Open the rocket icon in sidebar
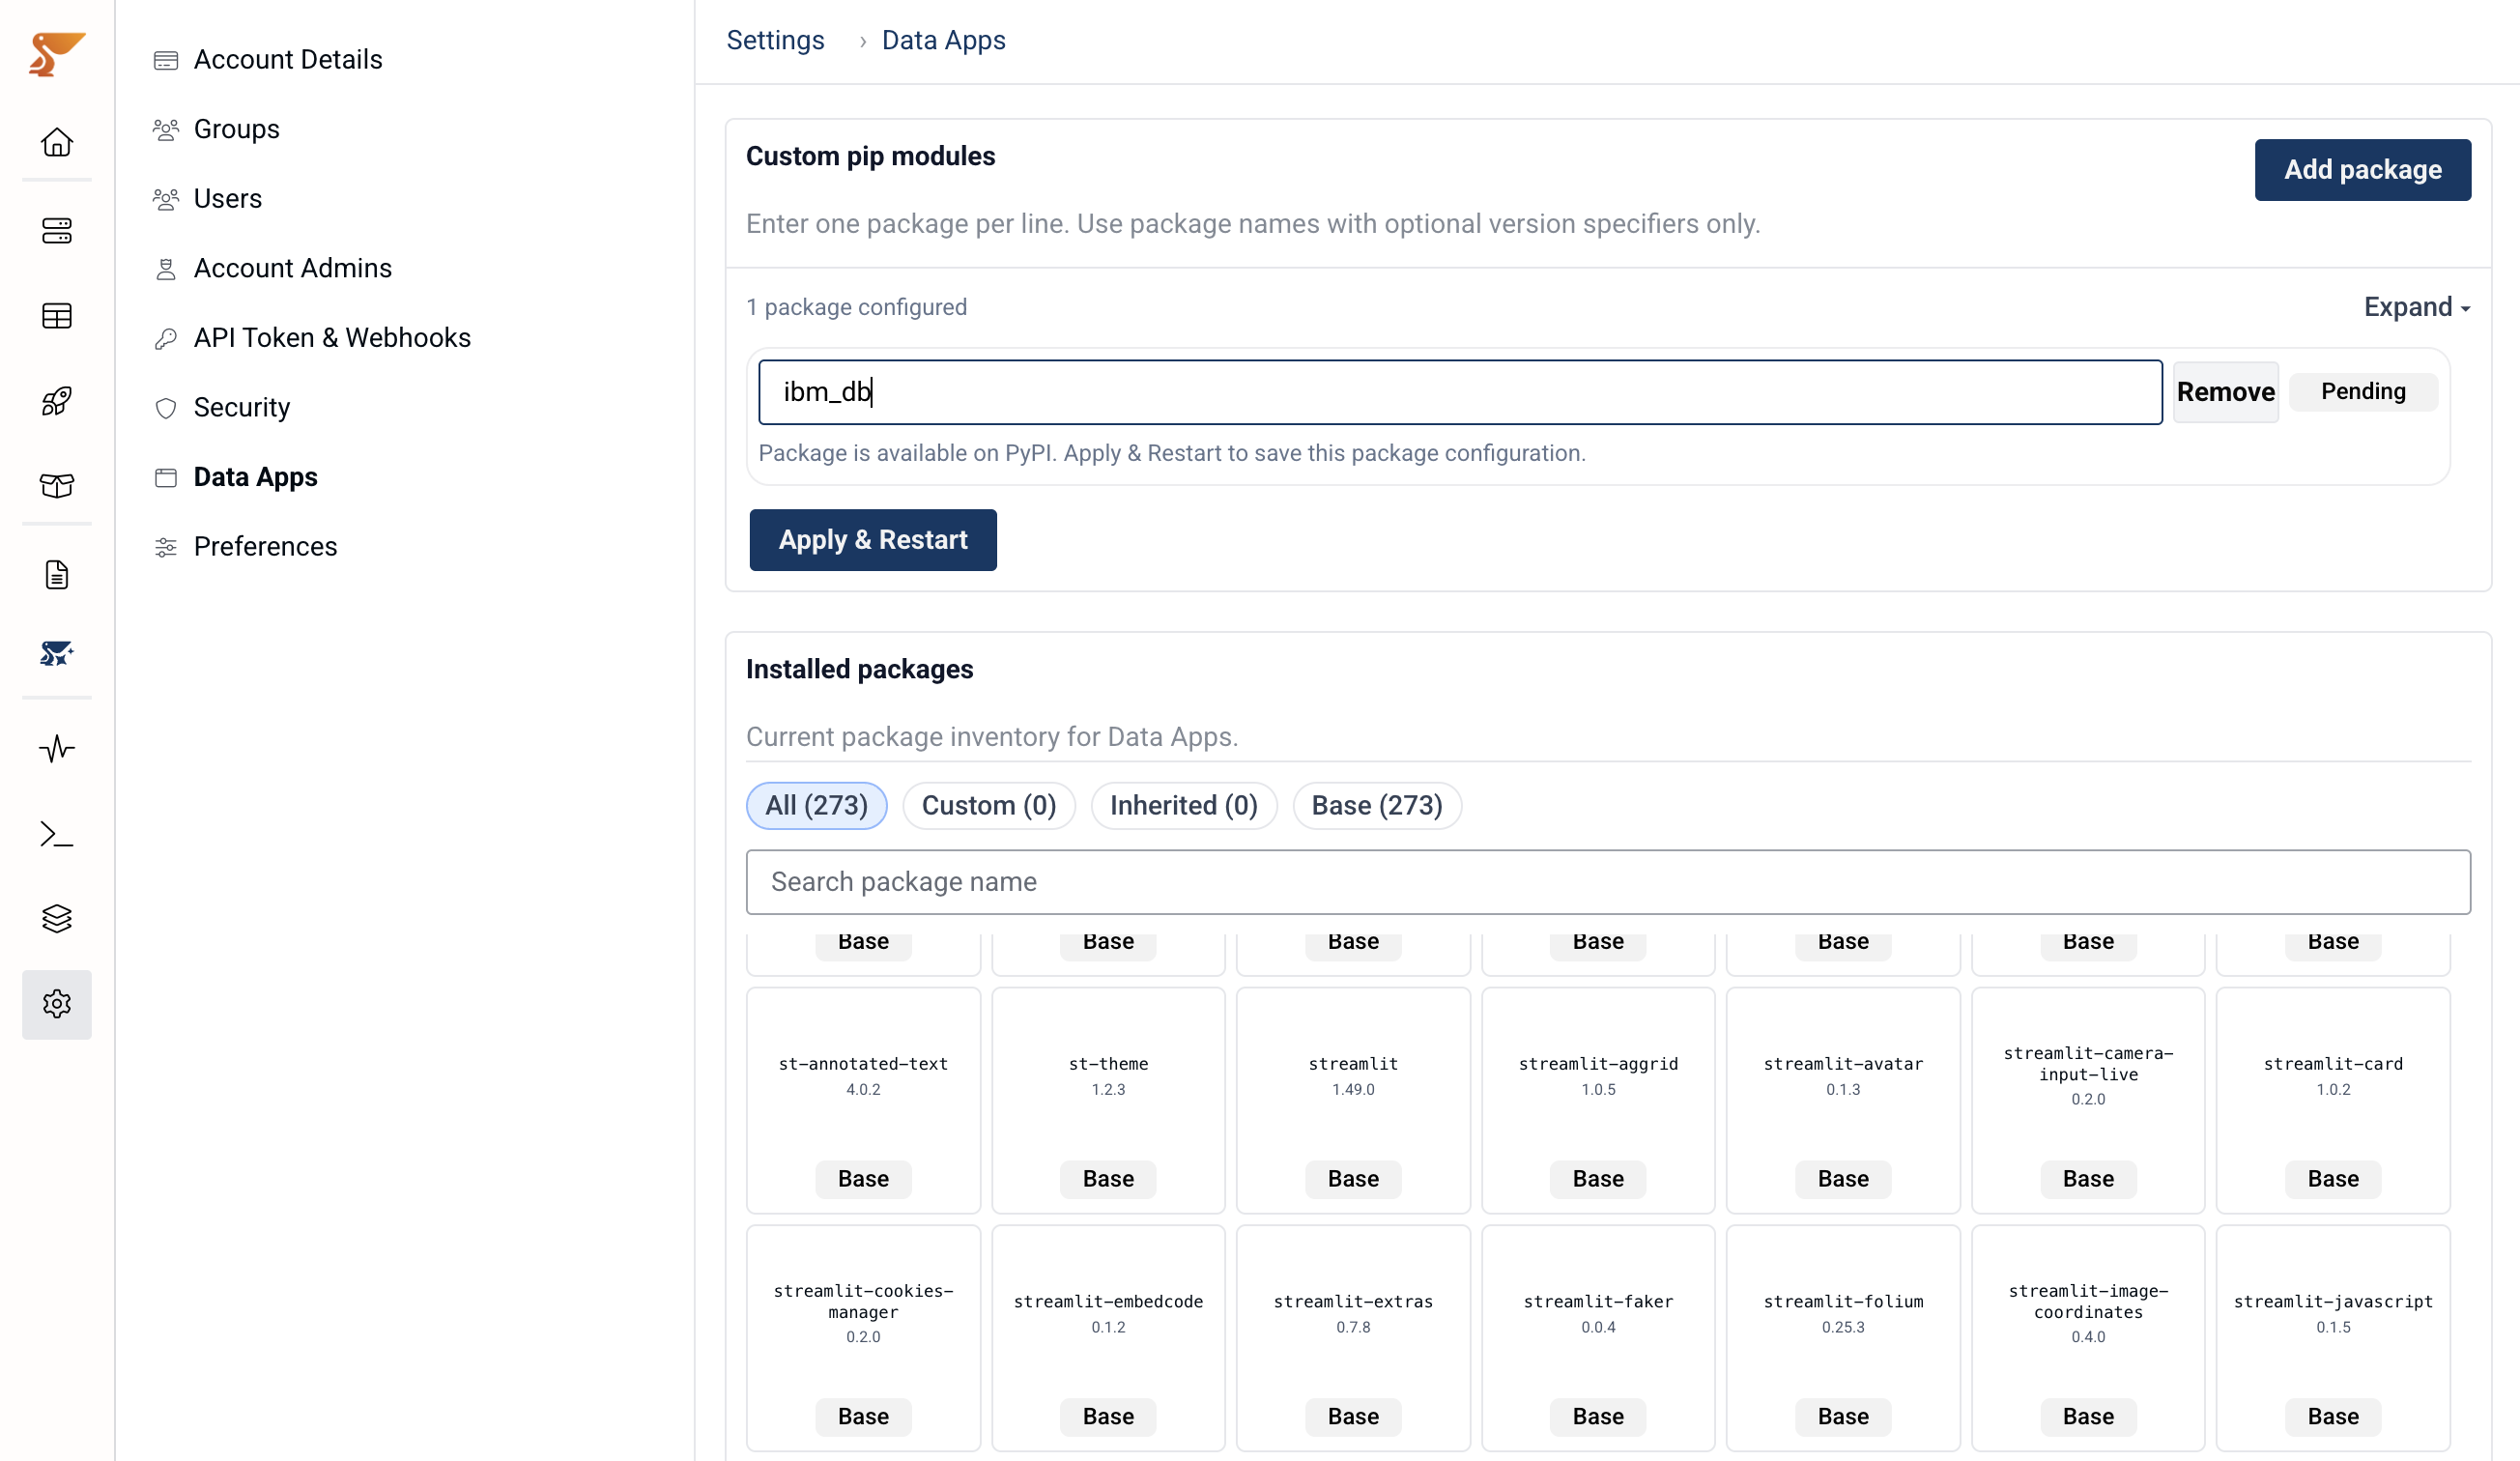 pyautogui.click(x=57, y=401)
